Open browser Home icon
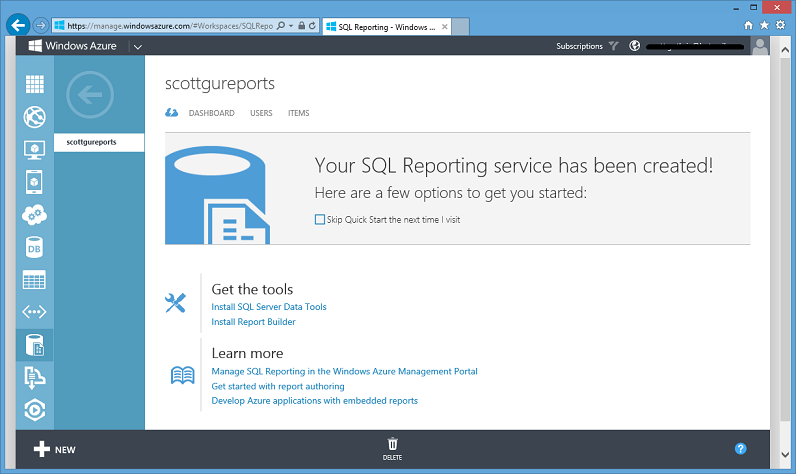The height and width of the screenshot is (474, 796). click(748, 25)
